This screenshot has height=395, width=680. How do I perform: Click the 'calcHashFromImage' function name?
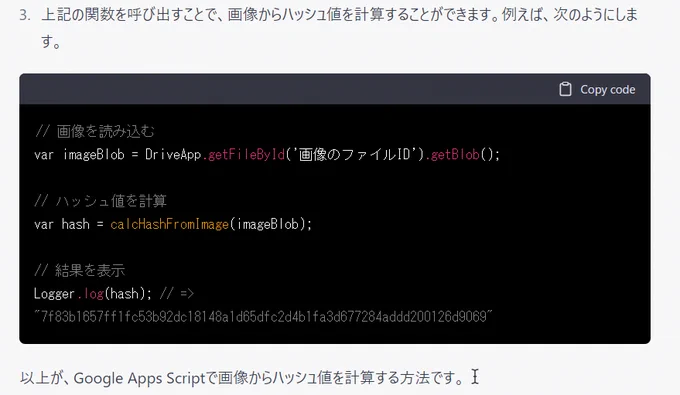tap(170, 224)
